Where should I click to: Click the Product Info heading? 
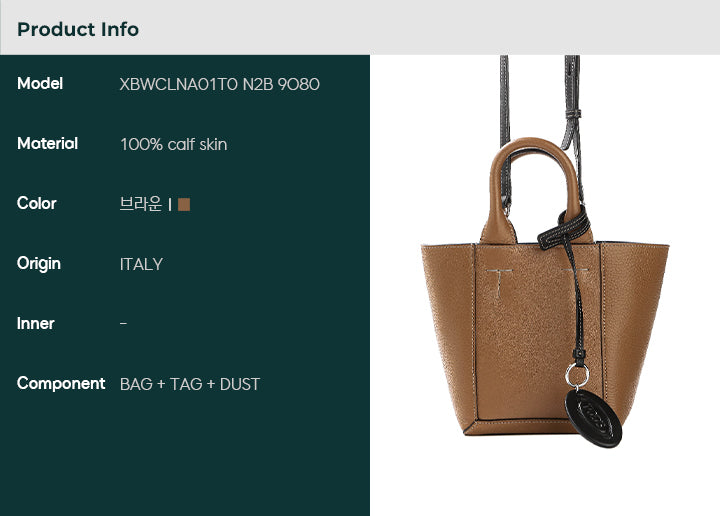pyautogui.click(x=78, y=29)
